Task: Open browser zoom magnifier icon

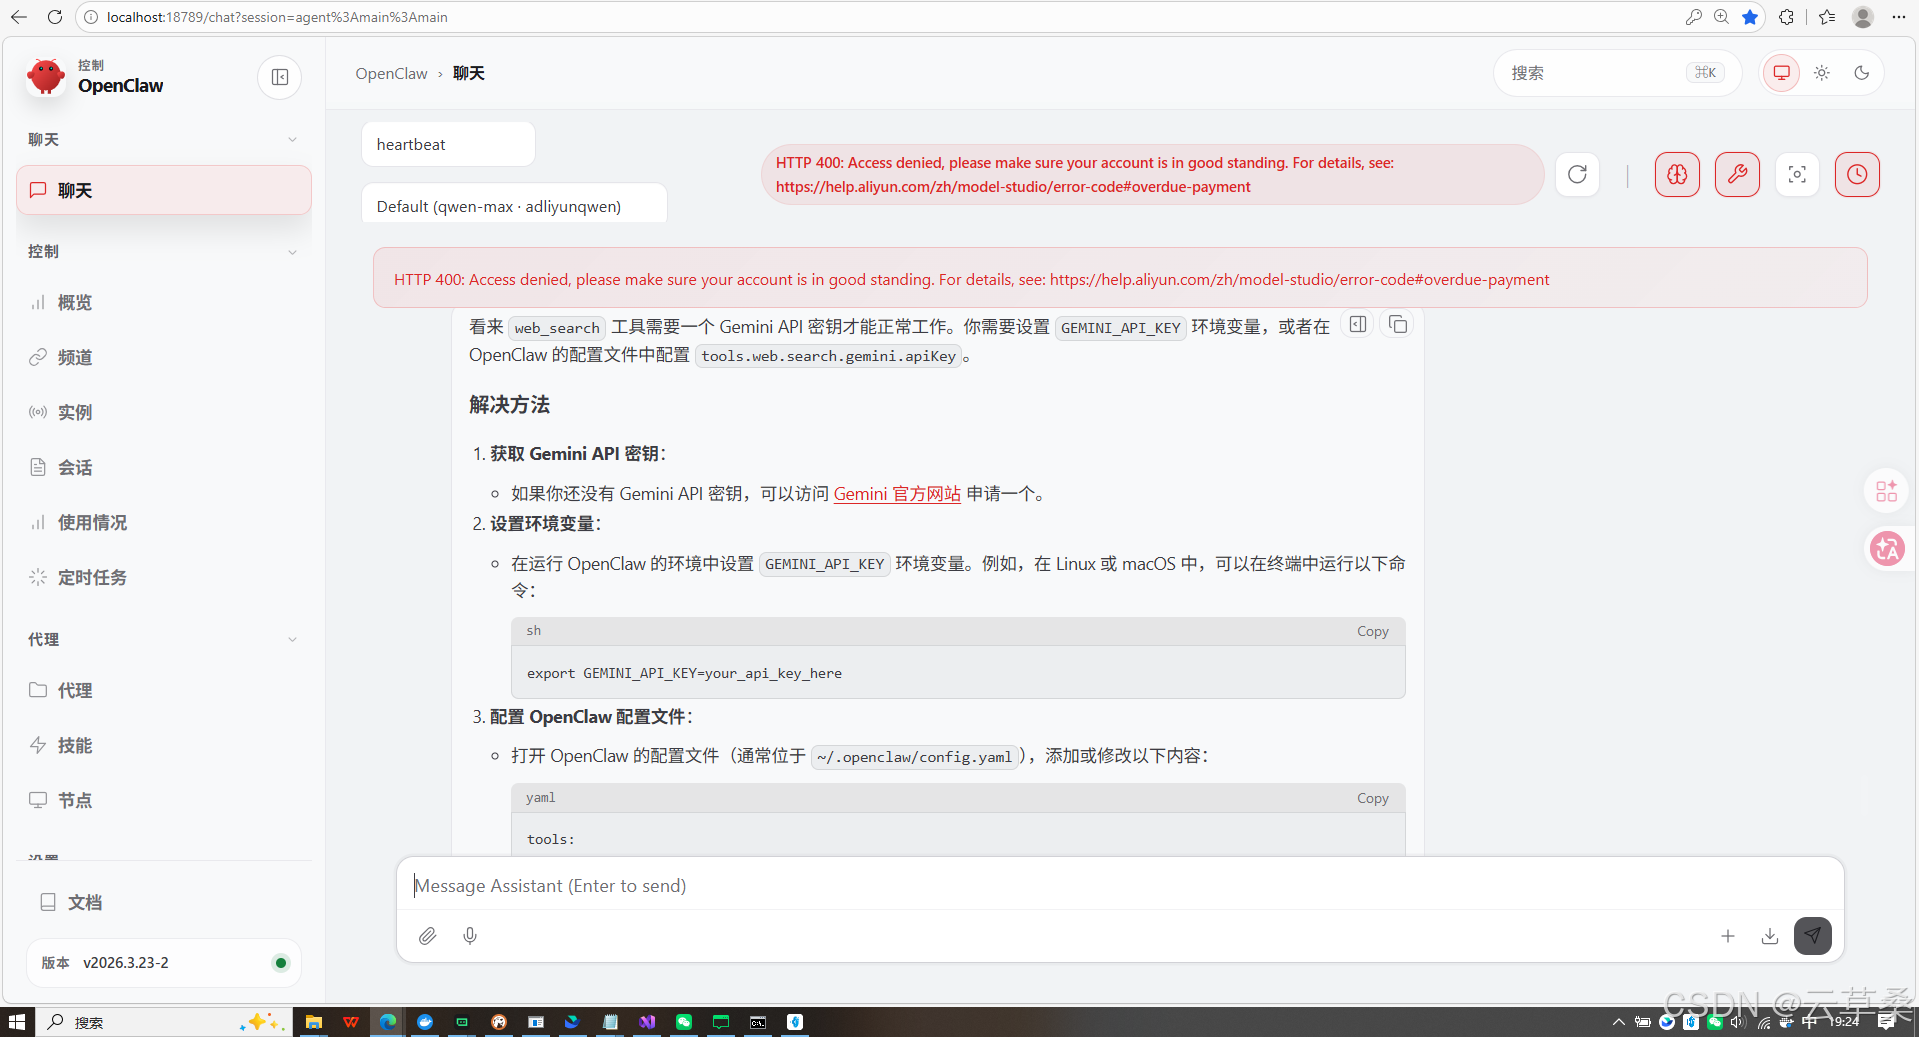Action: point(1721,17)
